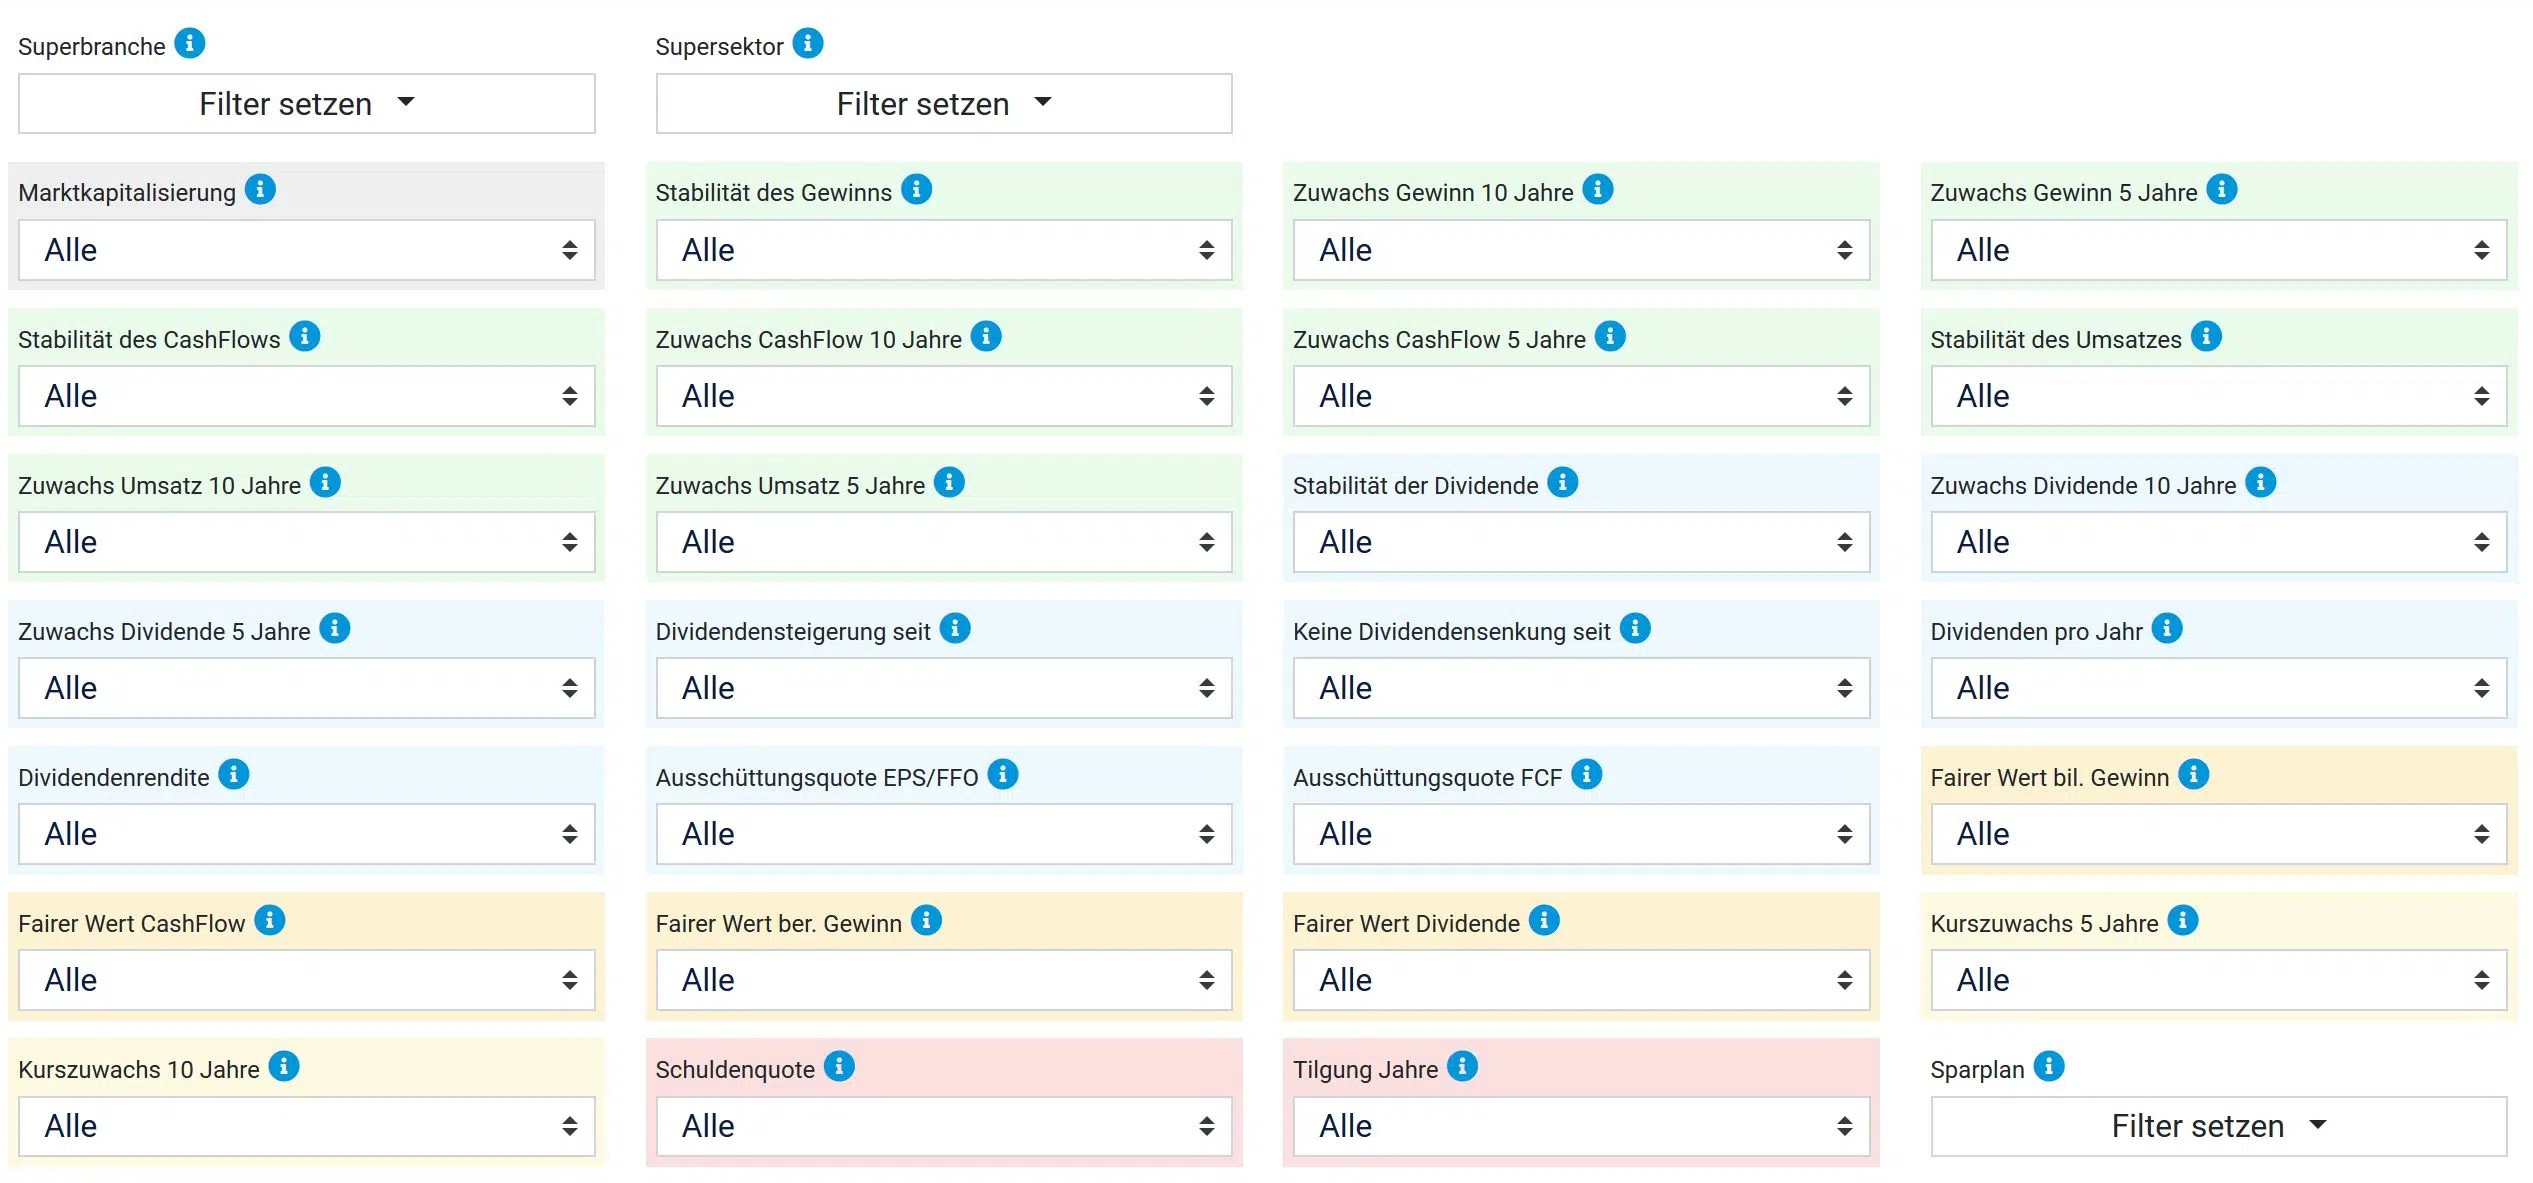Viewport: 2533px width, 1183px height.
Task: Open the Dividendenrendite select box
Action: point(307,834)
